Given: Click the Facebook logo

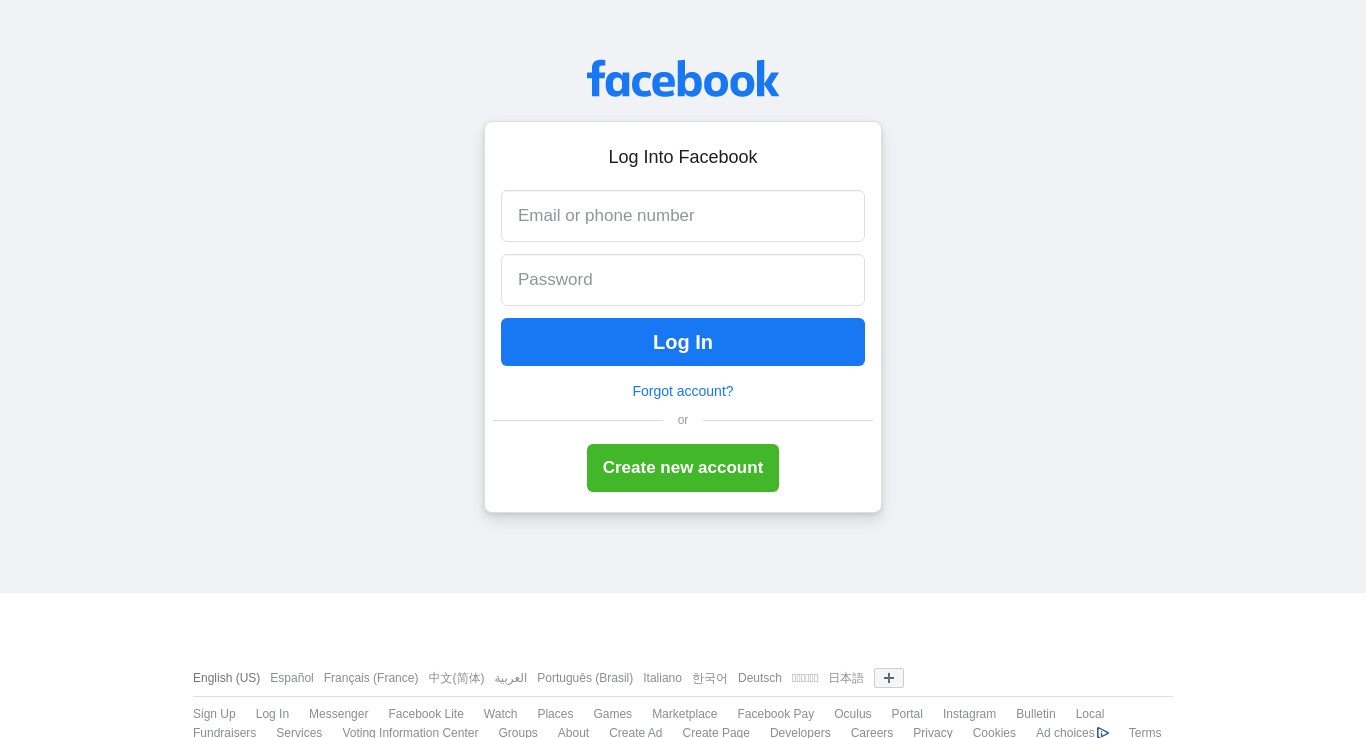Looking at the screenshot, I should click(x=683, y=79).
